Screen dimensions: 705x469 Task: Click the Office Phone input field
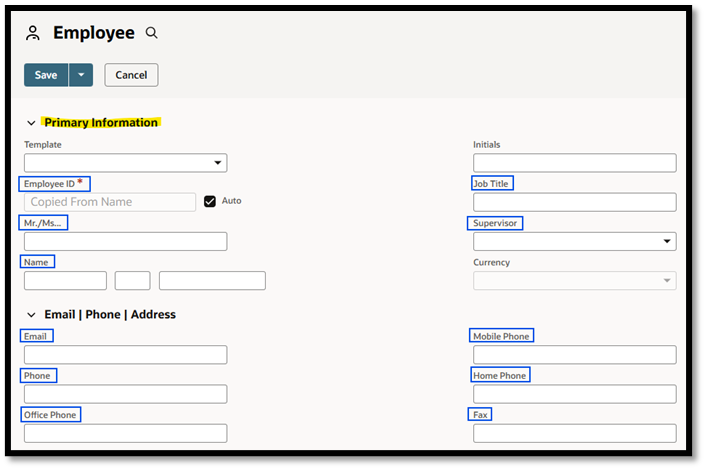pos(125,433)
